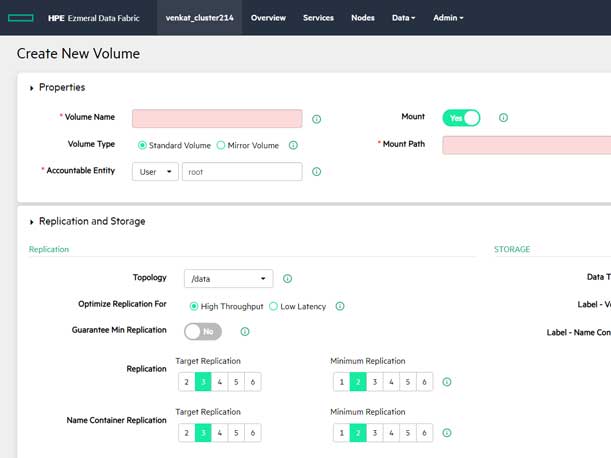Go to the Nodes page
Viewport: 611px width, 458px height.
coord(363,18)
